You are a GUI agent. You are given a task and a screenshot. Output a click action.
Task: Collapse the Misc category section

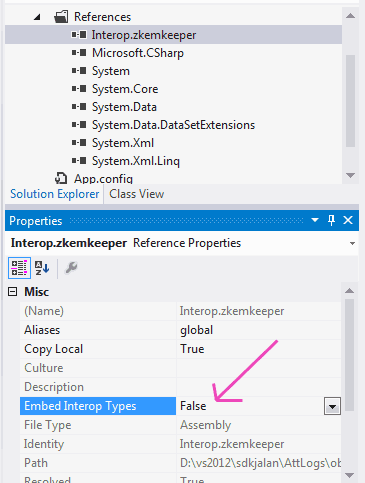tap(12, 292)
